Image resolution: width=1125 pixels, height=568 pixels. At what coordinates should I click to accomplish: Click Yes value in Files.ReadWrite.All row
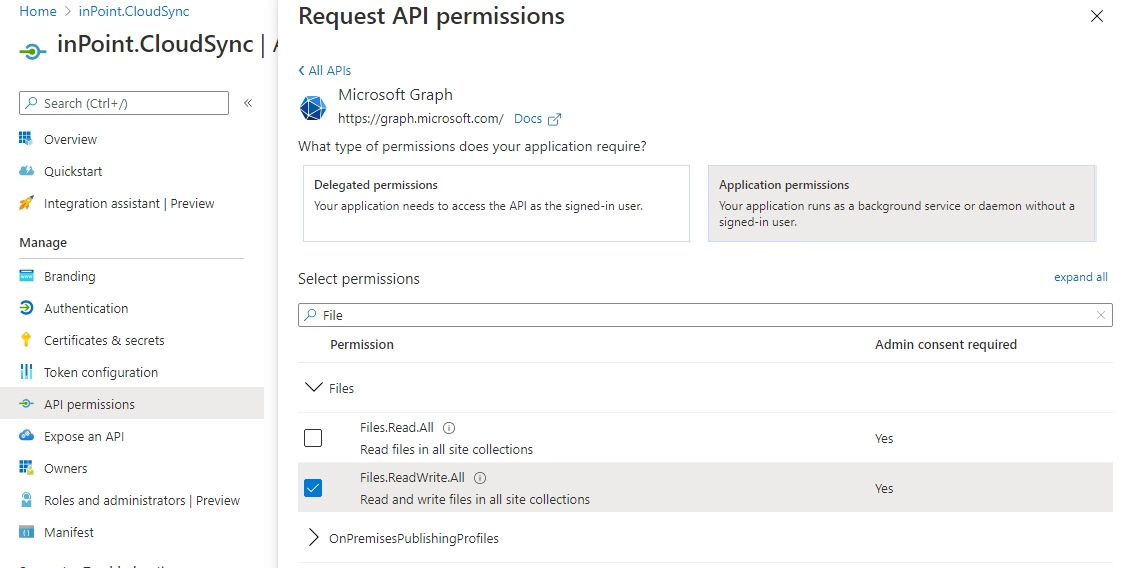tap(884, 488)
